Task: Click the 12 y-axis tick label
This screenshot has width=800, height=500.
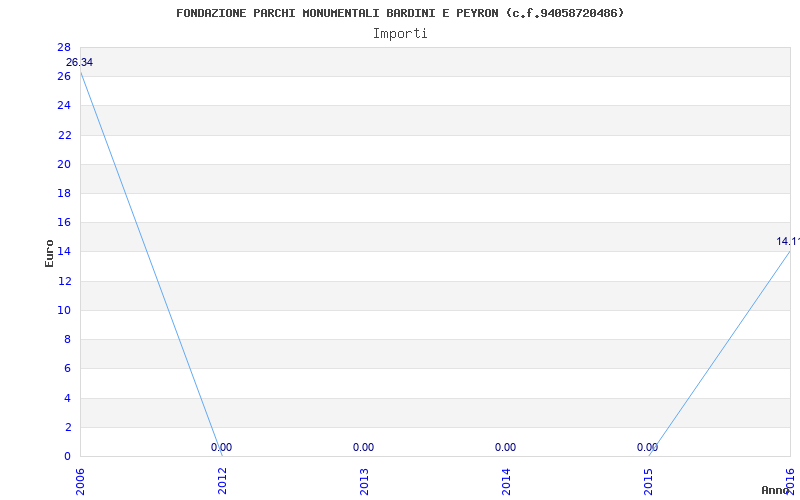Action: (x=64, y=281)
